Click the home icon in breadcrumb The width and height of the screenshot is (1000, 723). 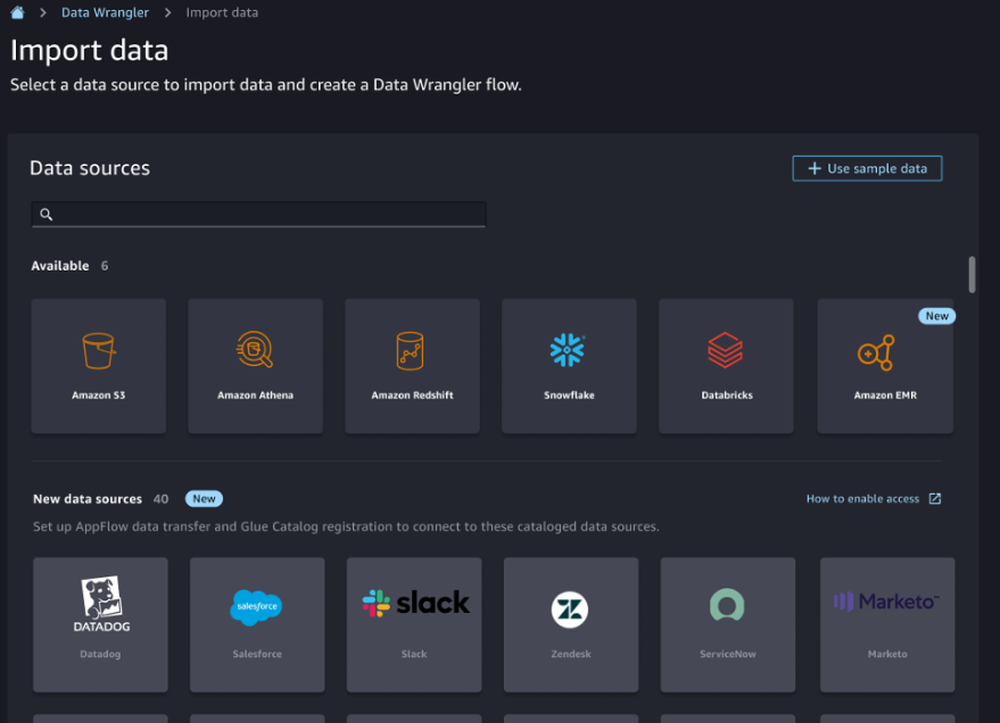point(17,12)
